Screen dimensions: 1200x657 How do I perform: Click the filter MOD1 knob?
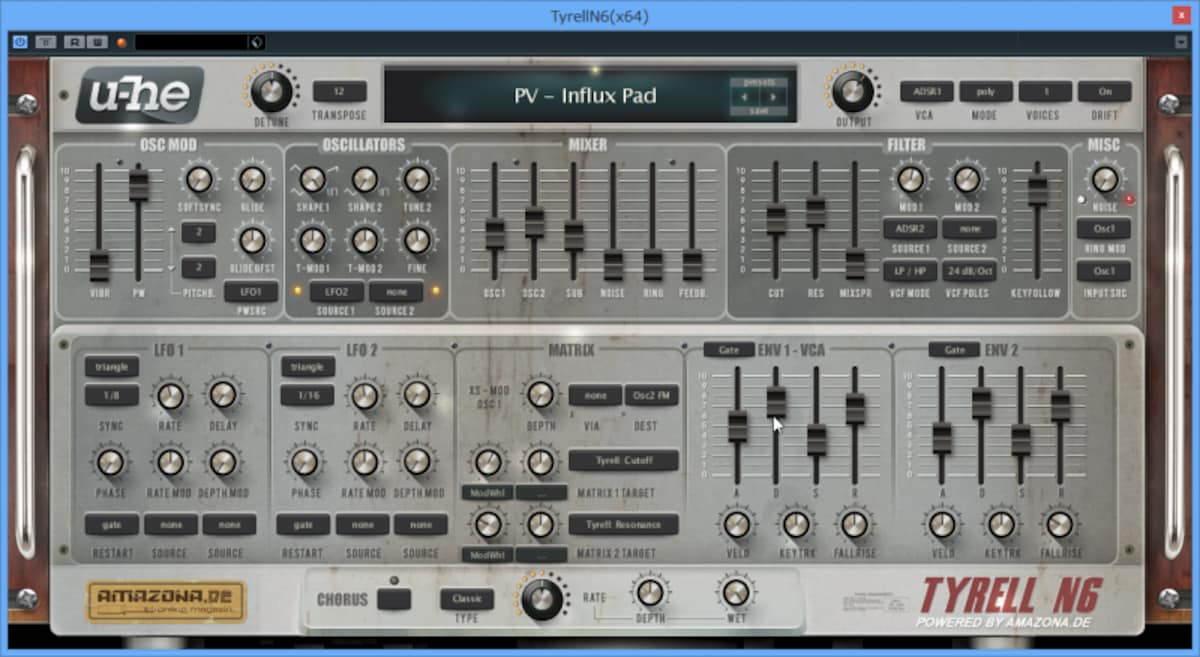click(x=909, y=179)
